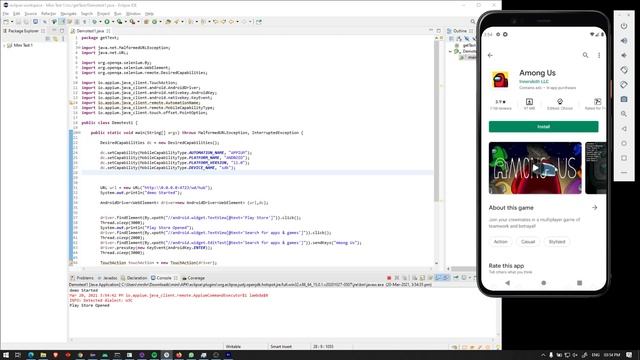Image resolution: width=640 pixels, height=360 pixels.
Task: Raise volume with emulator volume up icon
Action: point(624,40)
